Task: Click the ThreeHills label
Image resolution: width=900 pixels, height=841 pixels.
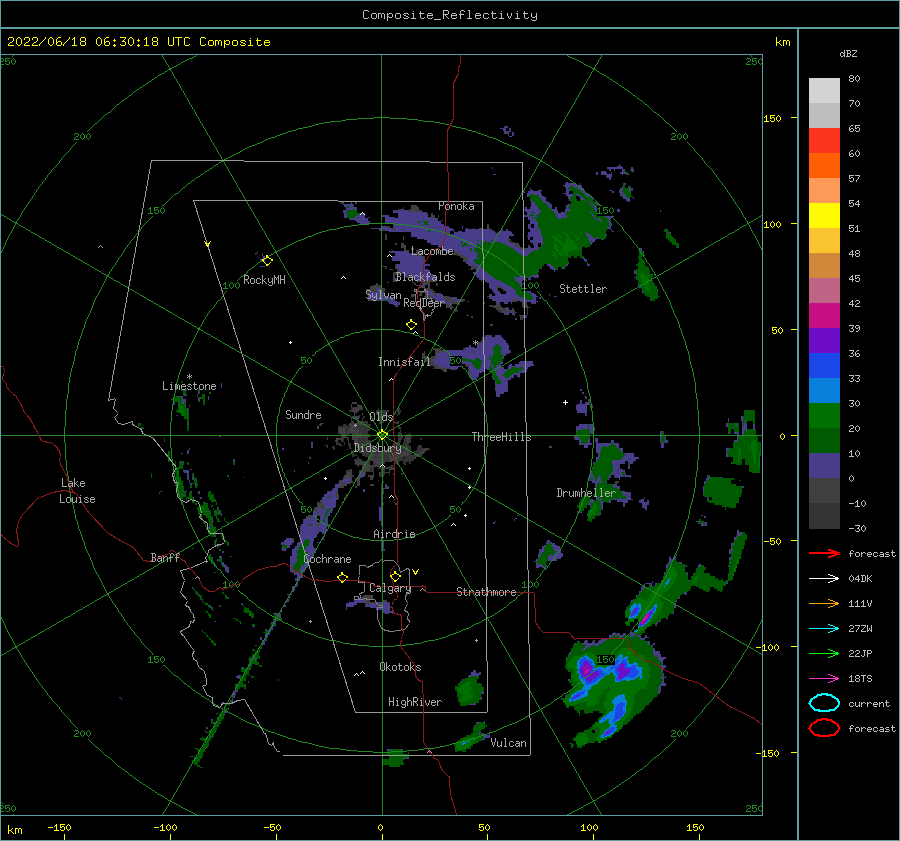Action: click(x=502, y=437)
